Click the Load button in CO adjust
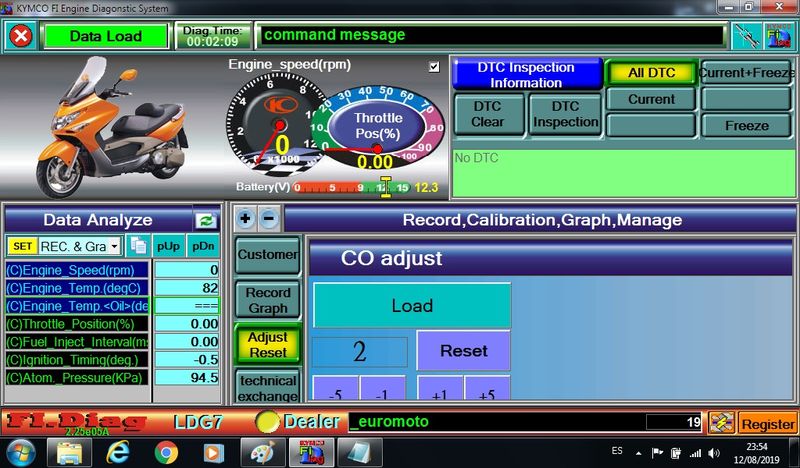 (412, 305)
